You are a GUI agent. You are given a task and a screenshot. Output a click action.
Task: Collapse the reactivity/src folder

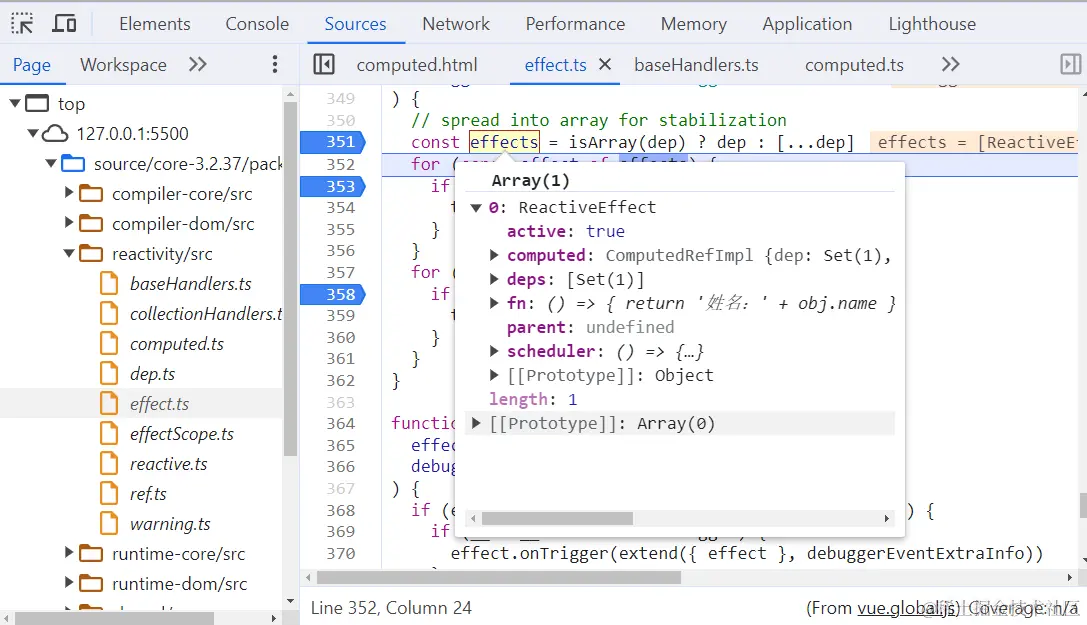click(69, 254)
